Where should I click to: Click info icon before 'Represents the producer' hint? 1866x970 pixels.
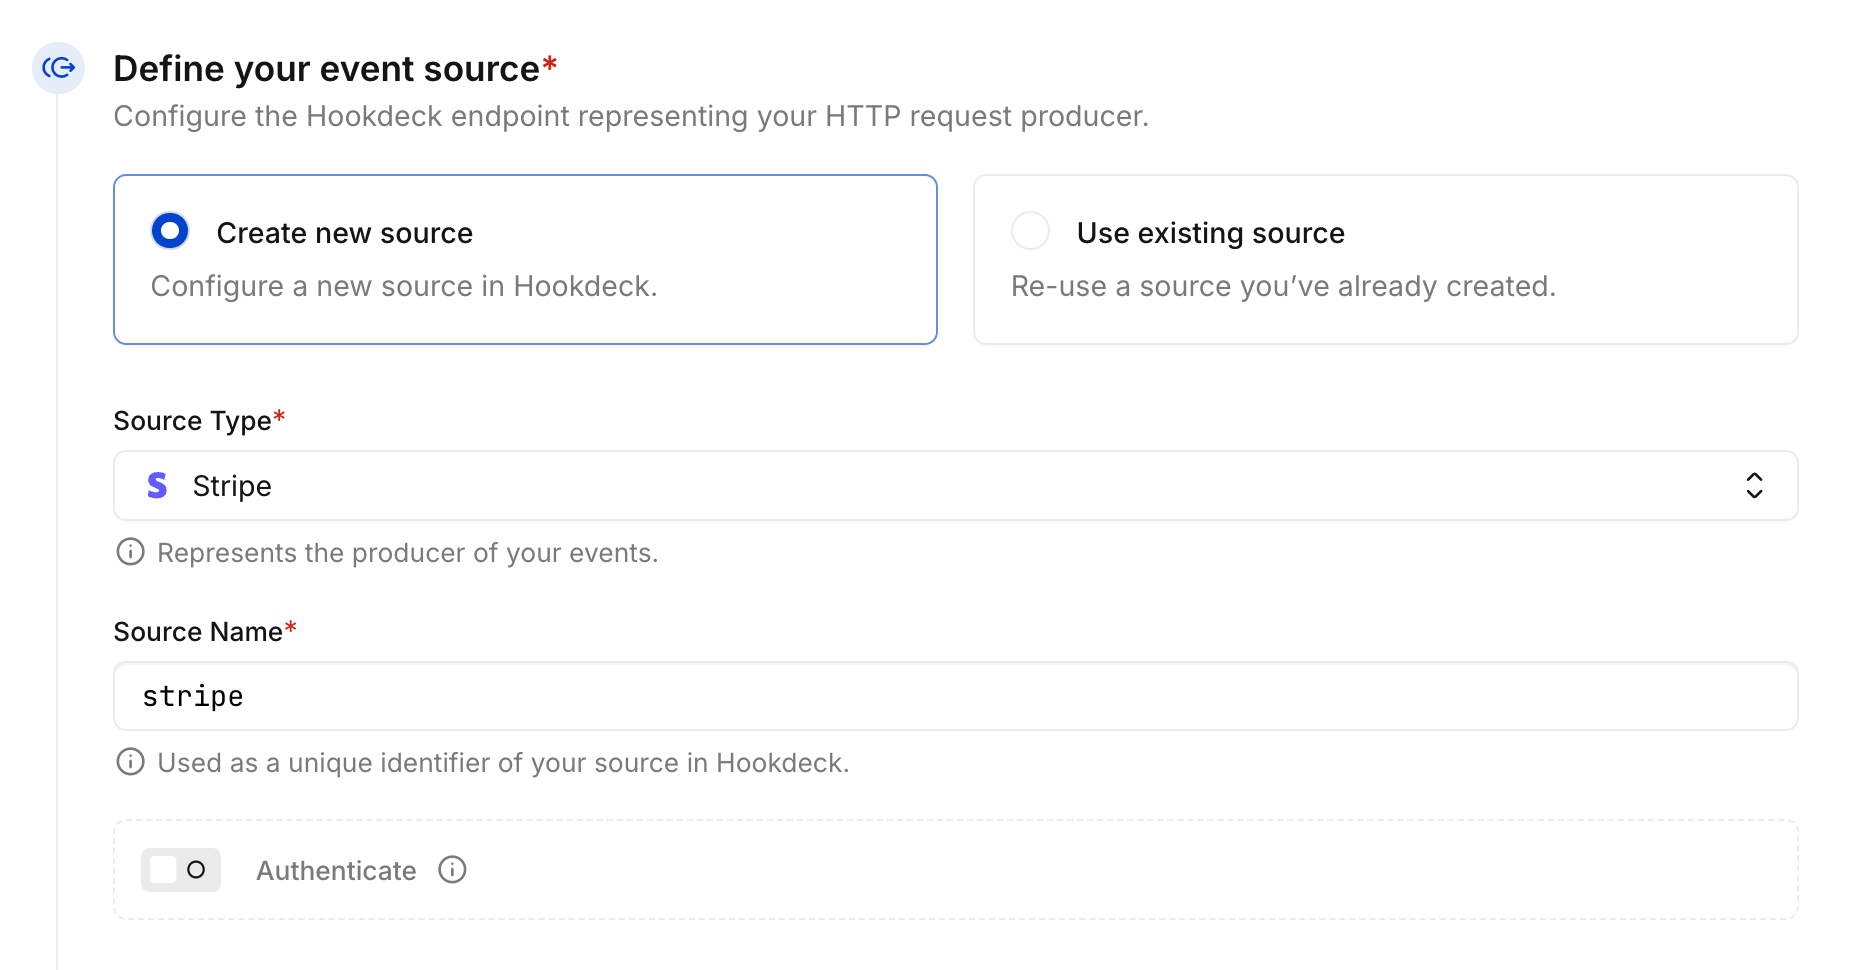click(x=130, y=552)
